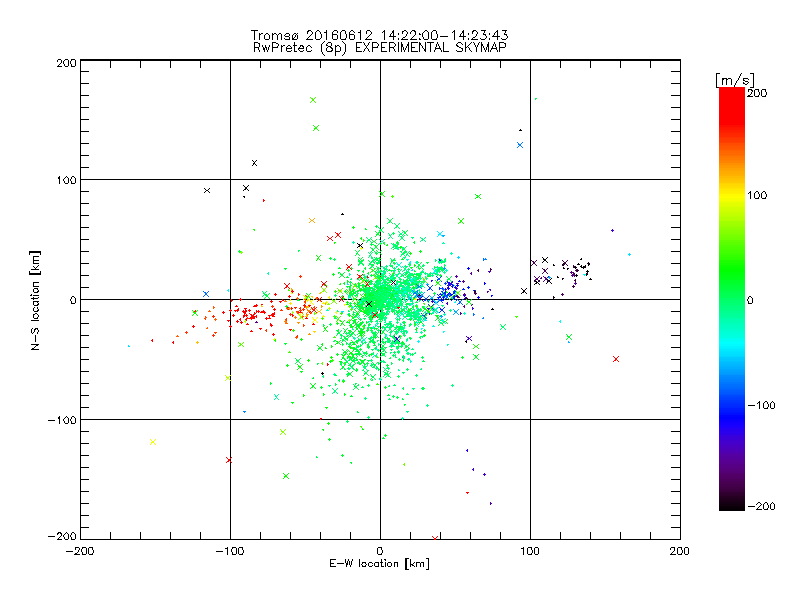Click the green middle of the velocity colorbar
800x600 pixels.
[732, 286]
